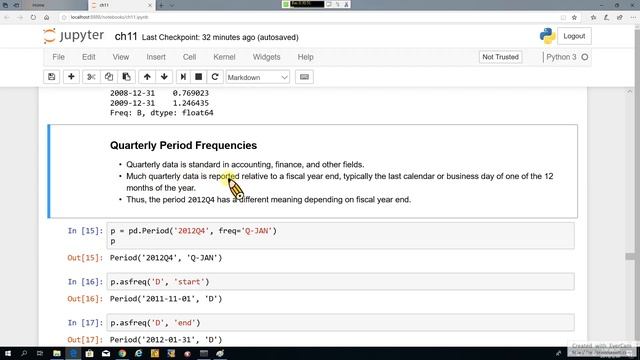This screenshot has height=360, width=640.
Task: Click the Python 3 kernel name
Action: pos(561,57)
